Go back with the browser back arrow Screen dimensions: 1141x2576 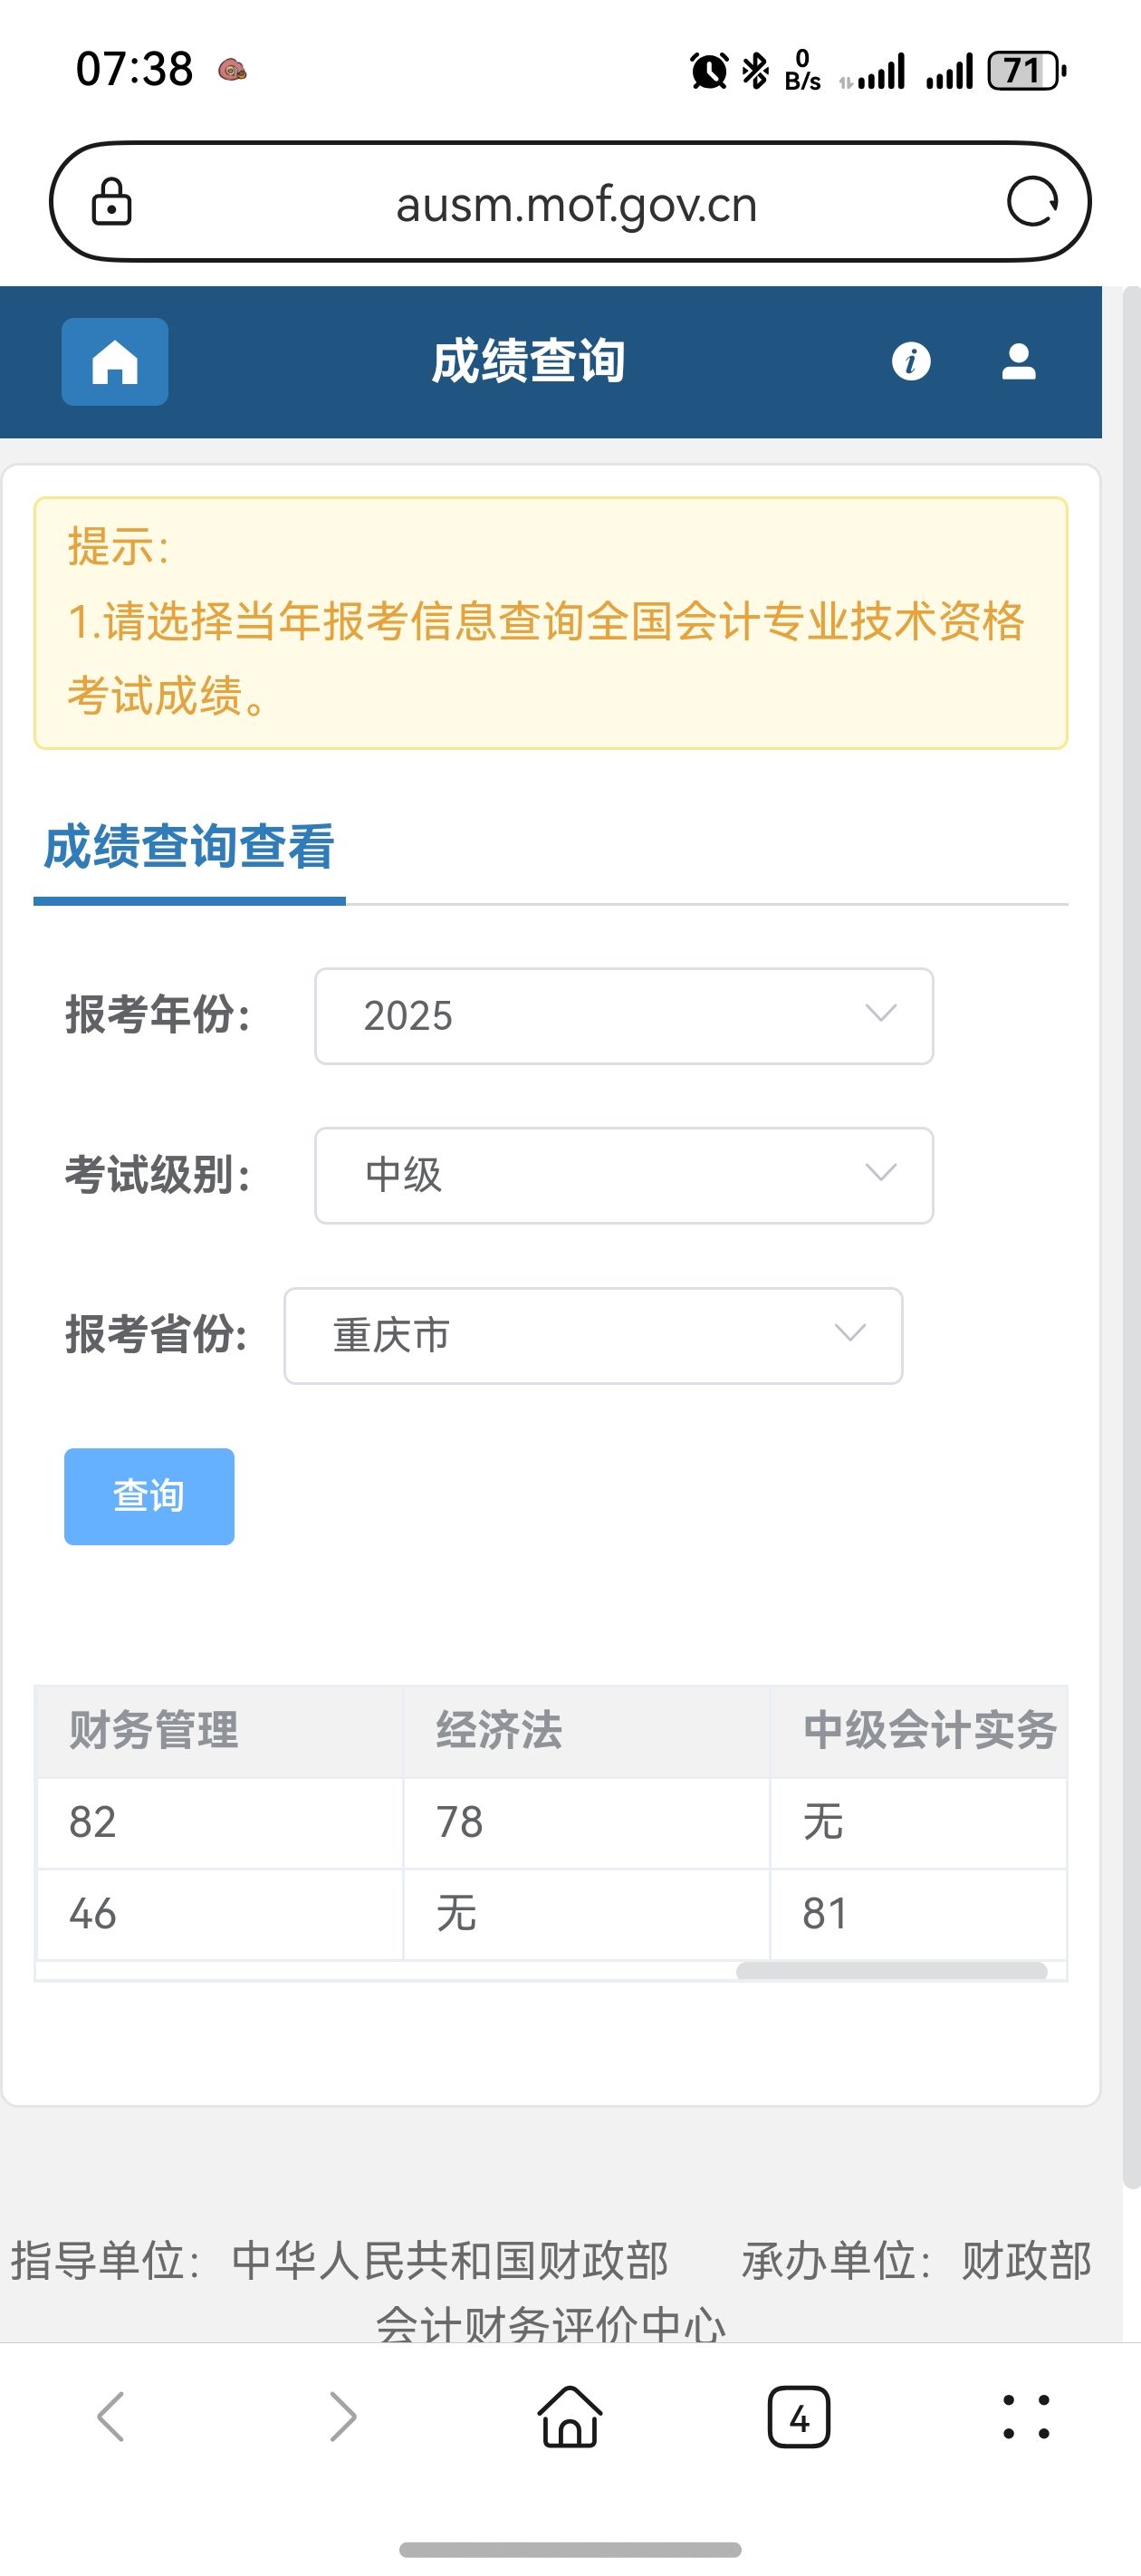click(x=111, y=2416)
